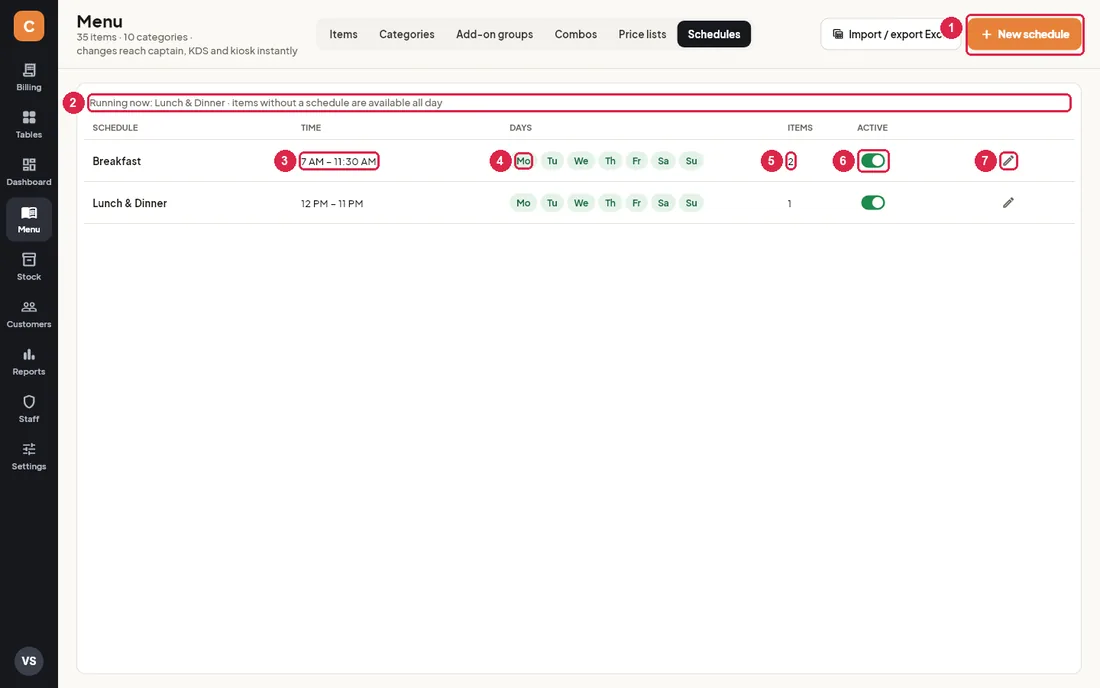
Task: Toggle the Breakfast schedule active switch
Action: [x=873, y=161]
